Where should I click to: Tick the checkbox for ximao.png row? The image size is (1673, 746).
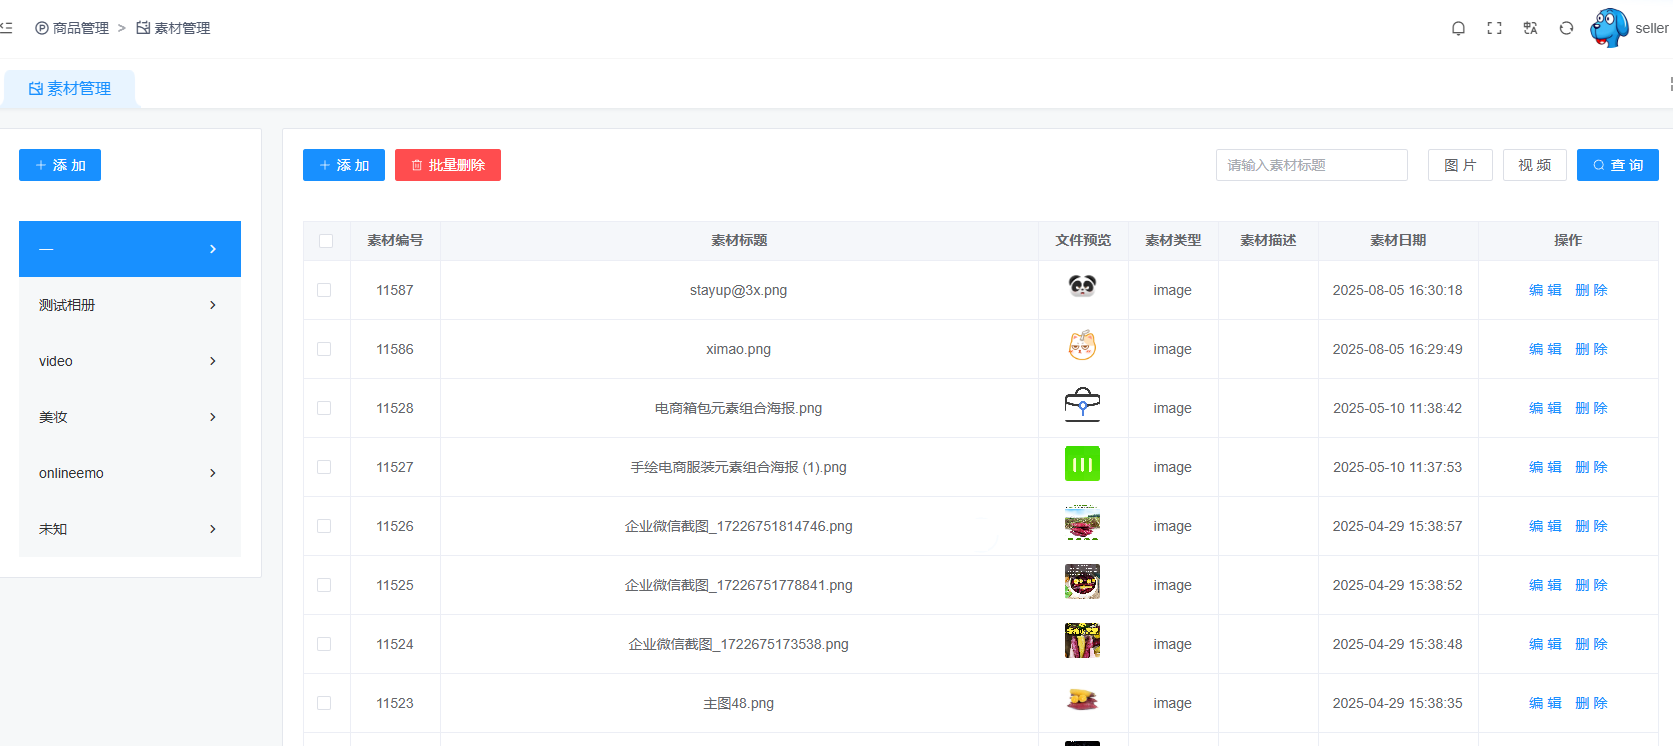pos(324,349)
